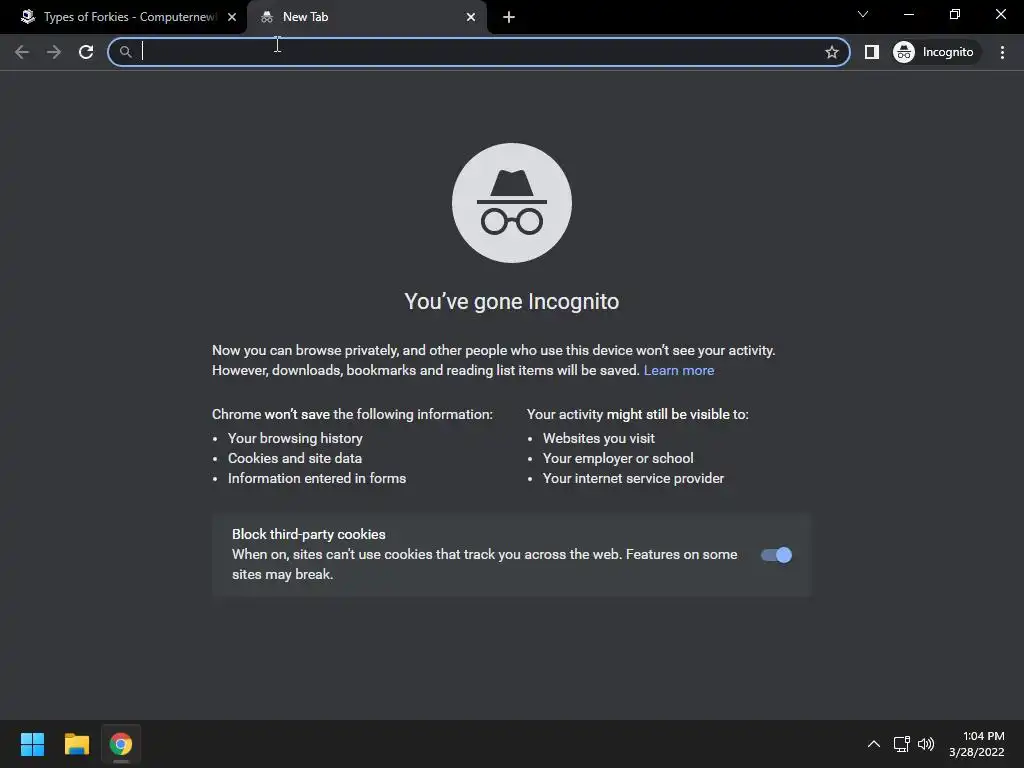Open Chrome's three-dot menu
The height and width of the screenshot is (768, 1024).
[x=1002, y=52]
